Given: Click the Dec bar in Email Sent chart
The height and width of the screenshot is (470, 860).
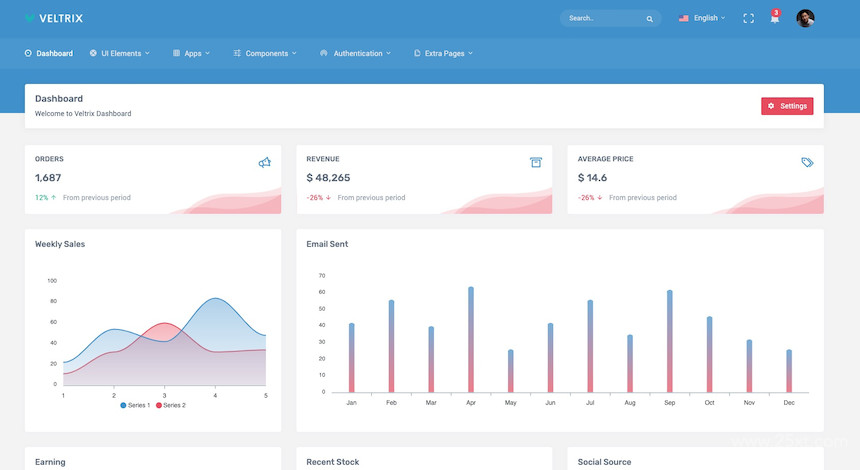Looking at the screenshot, I should [789, 371].
